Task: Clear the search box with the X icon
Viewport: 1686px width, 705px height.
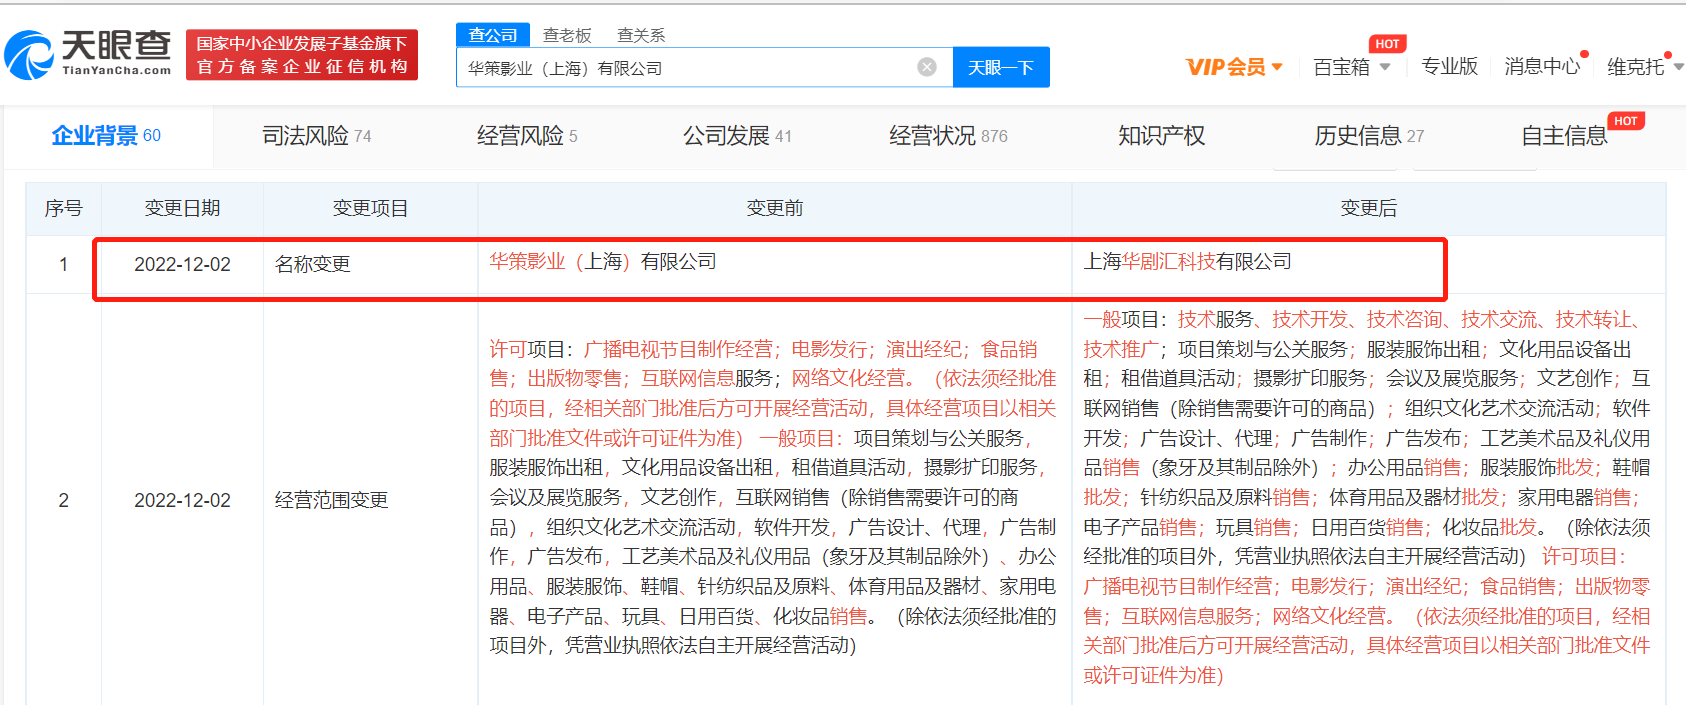Action: (x=927, y=67)
